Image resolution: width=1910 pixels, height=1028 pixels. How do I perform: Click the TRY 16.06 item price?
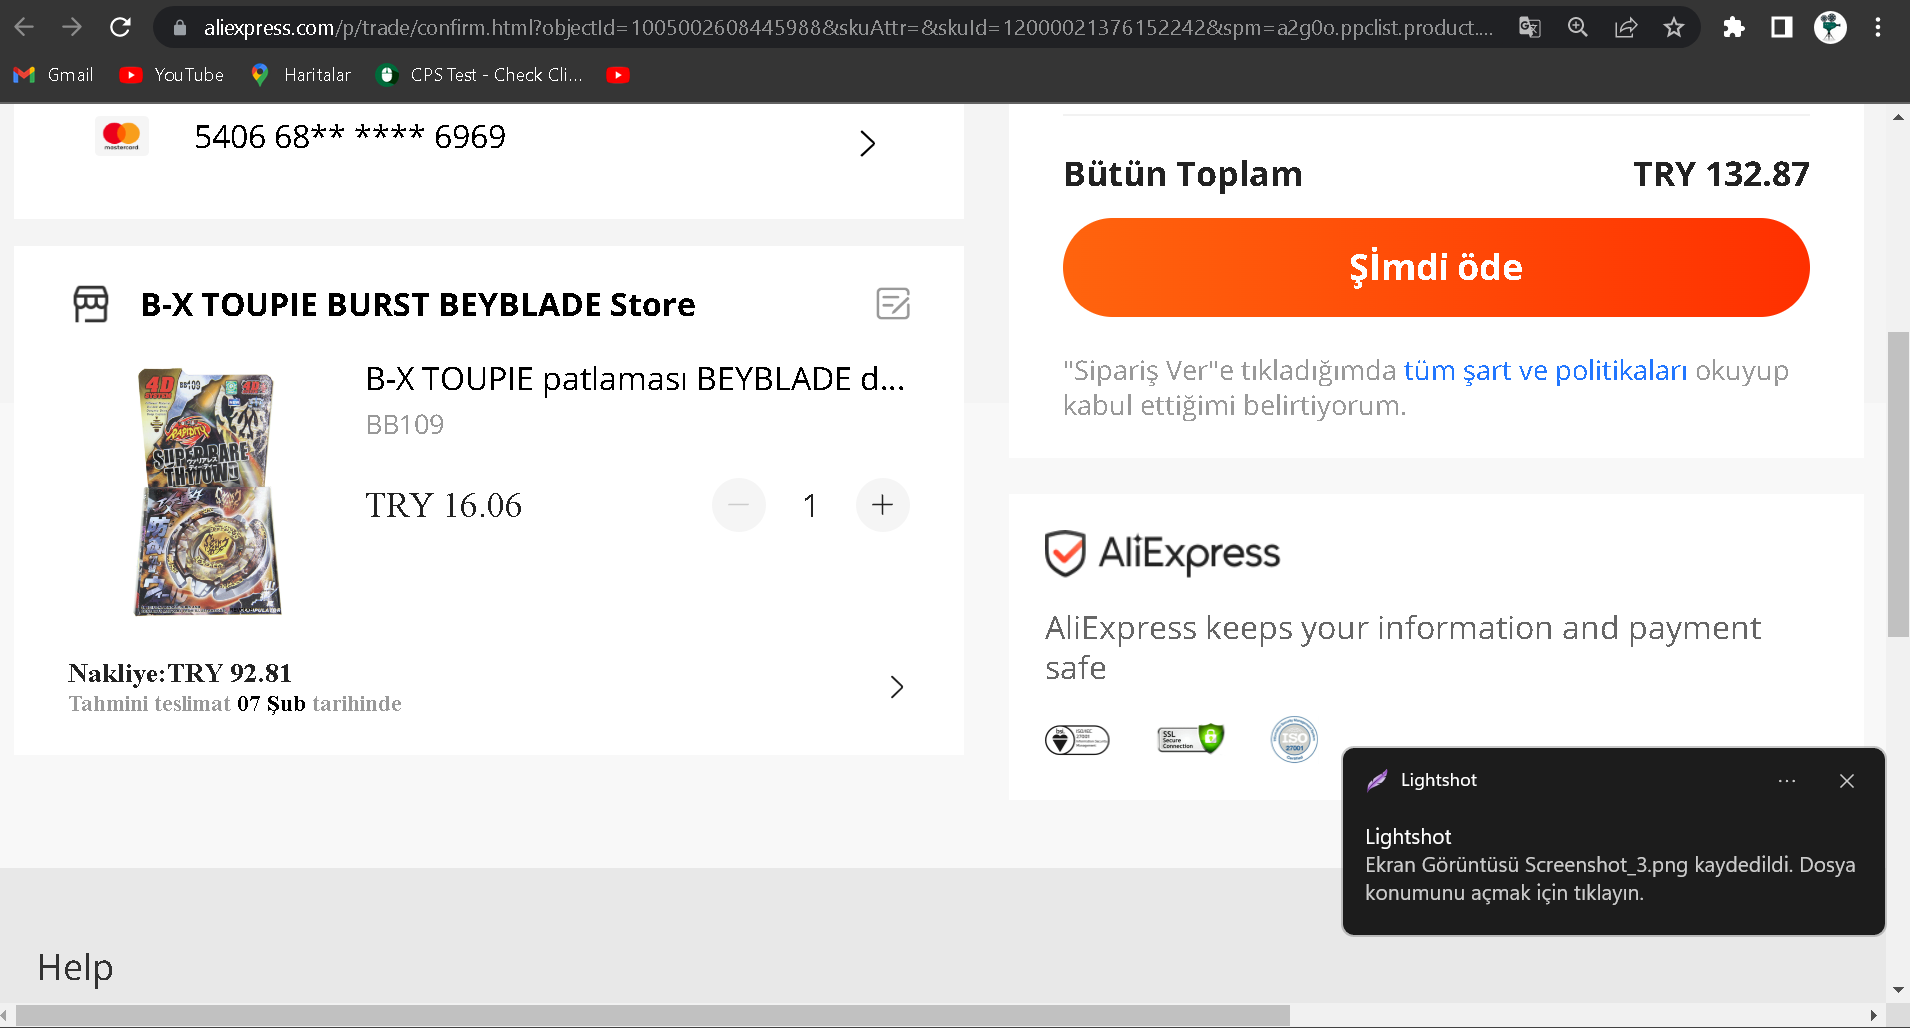click(444, 506)
